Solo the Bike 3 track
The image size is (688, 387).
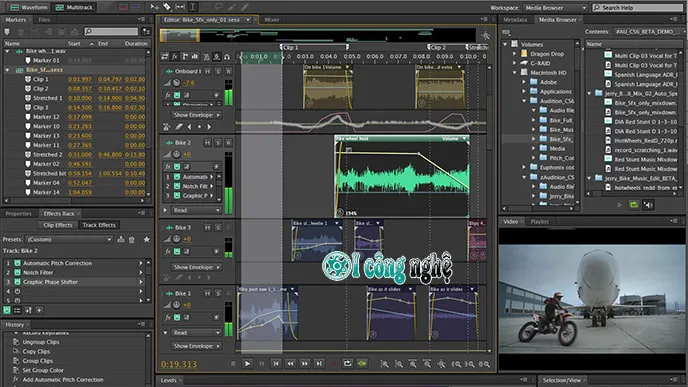tap(218, 227)
